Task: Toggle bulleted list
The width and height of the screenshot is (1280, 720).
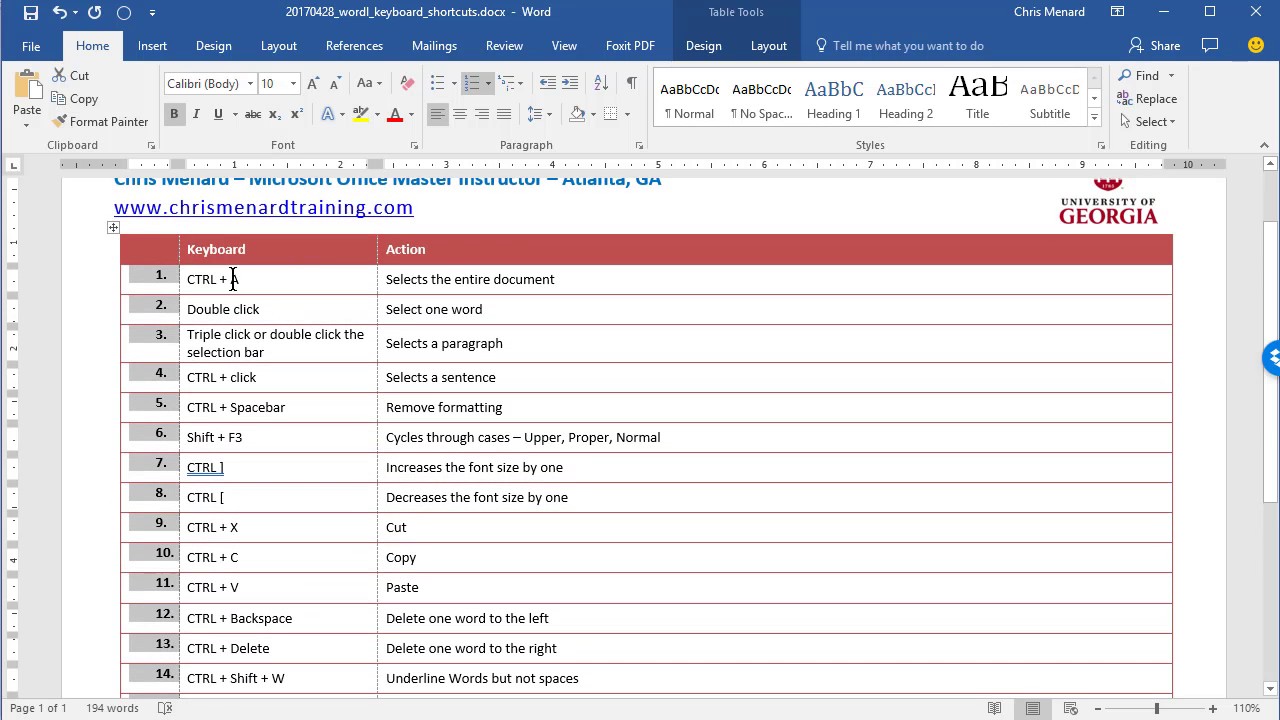Action: coord(437,83)
